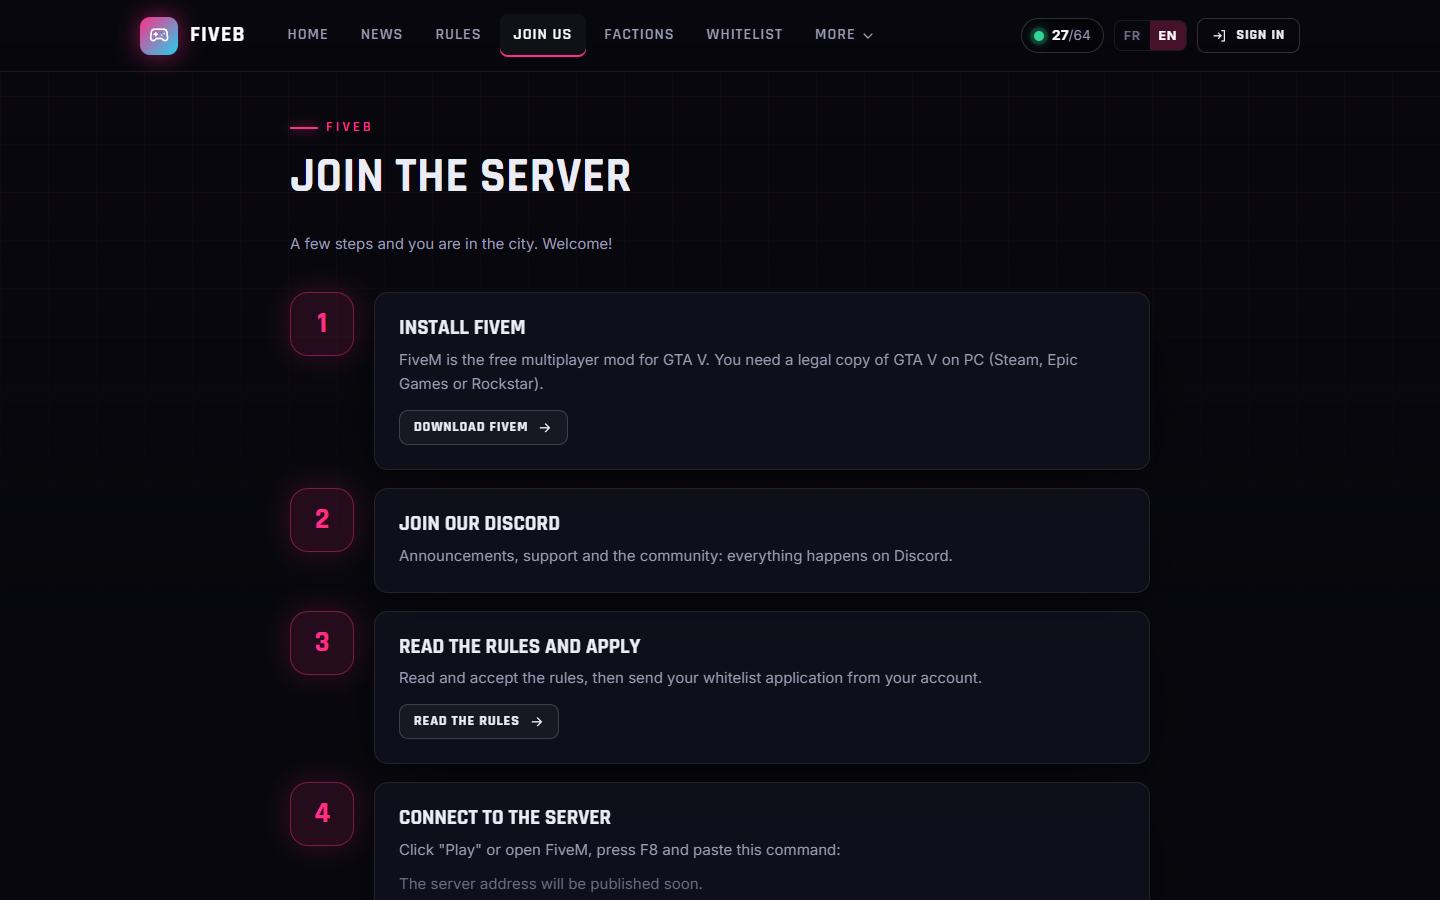
Task: Select the Join Us nav tab
Action: click(543, 35)
